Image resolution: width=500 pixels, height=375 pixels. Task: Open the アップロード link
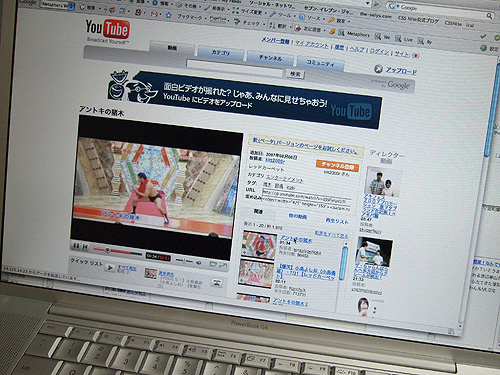pos(401,70)
